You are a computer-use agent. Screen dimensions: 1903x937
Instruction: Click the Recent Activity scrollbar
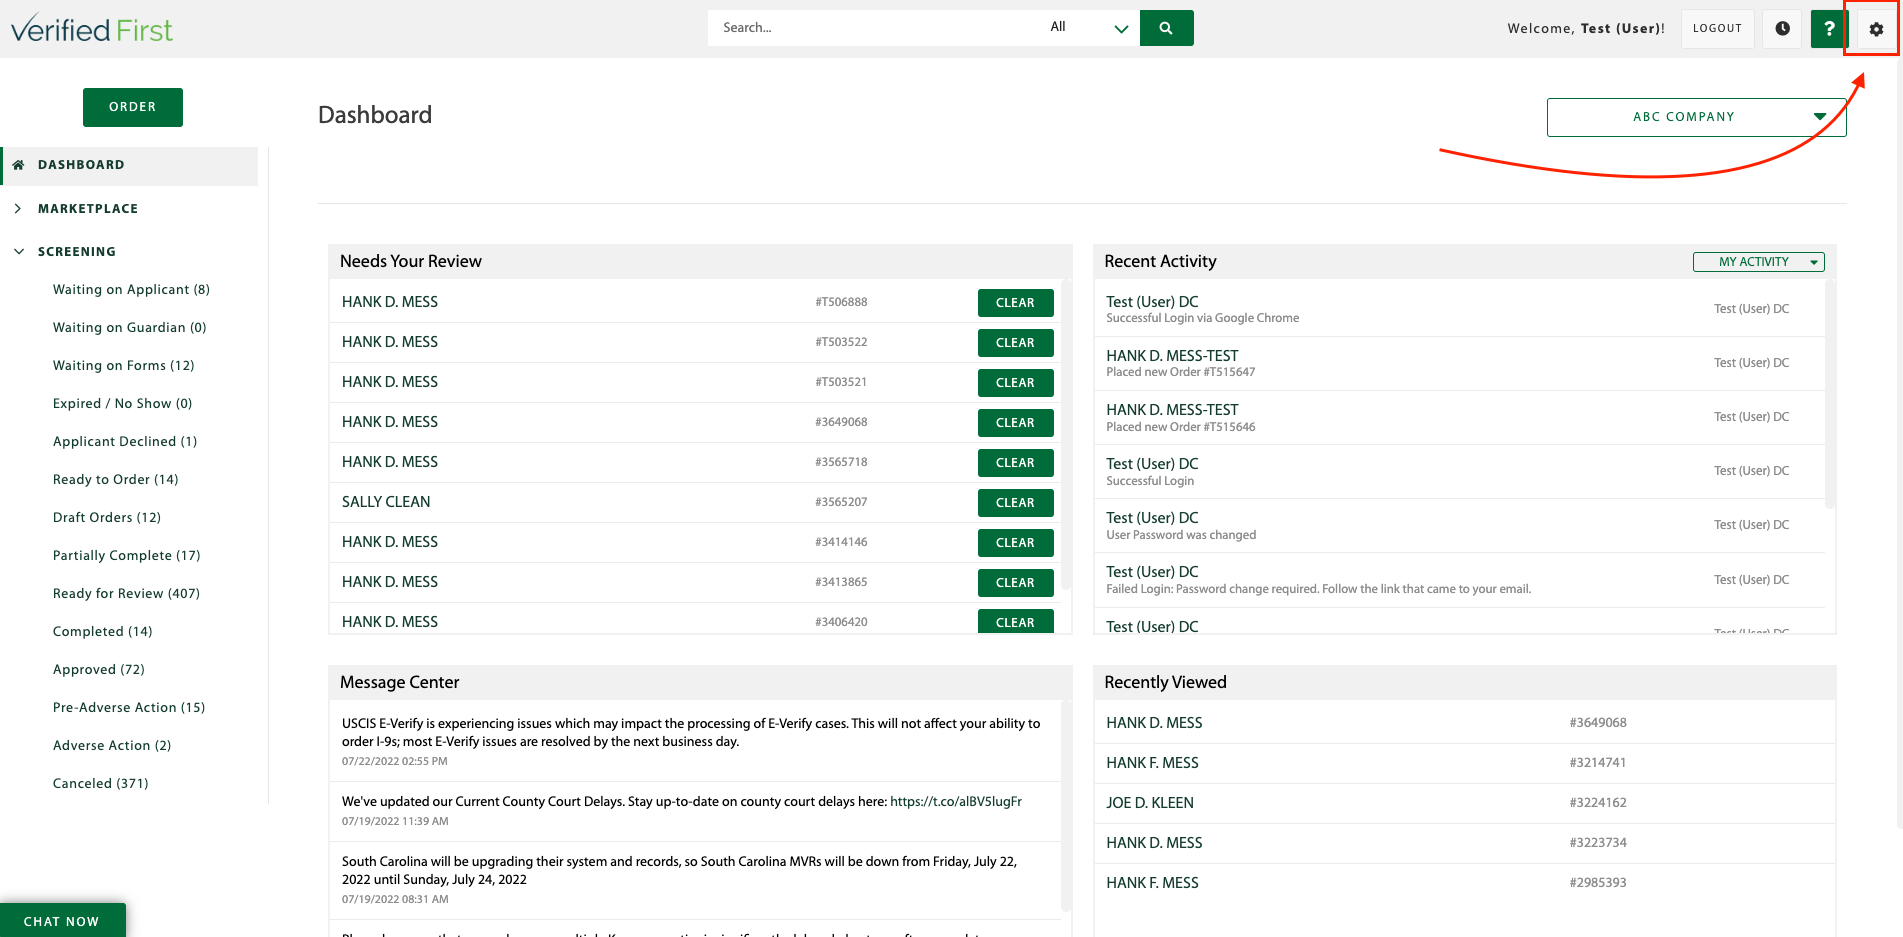pos(1830,395)
